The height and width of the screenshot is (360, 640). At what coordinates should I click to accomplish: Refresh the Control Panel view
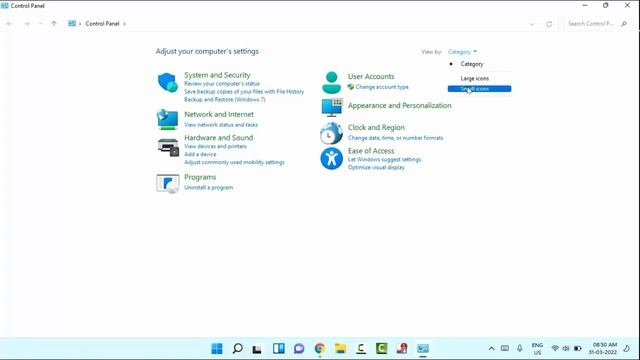point(549,24)
